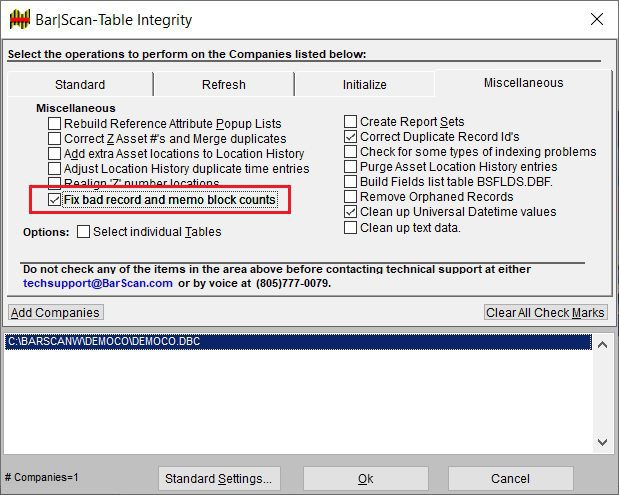The height and width of the screenshot is (495, 619).
Task: Click the company list scroll down arrow
Action: point(602,442)
